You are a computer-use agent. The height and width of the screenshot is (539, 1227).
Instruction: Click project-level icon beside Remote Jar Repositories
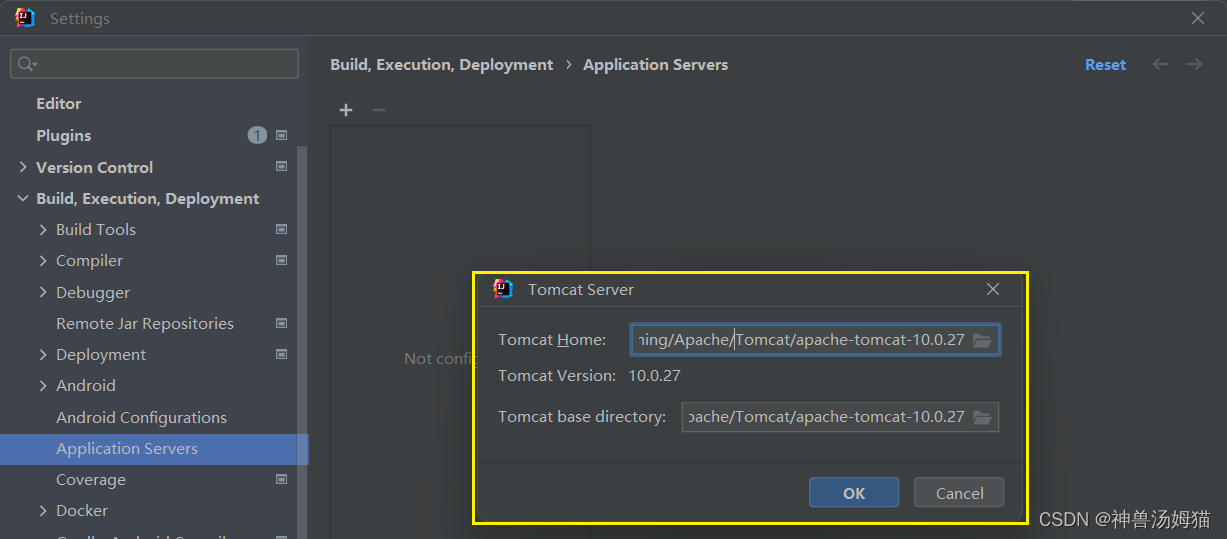click(281, 323)
